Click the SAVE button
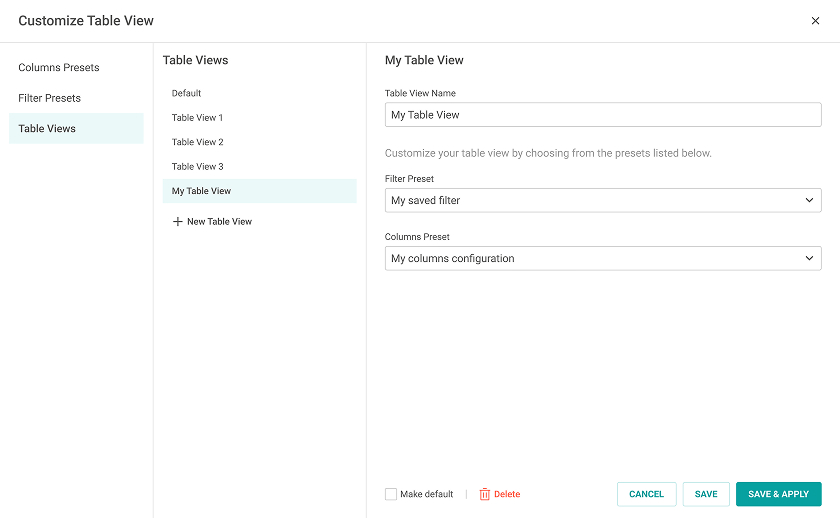The width and height of the screenshot is (840, 518). 706,494
